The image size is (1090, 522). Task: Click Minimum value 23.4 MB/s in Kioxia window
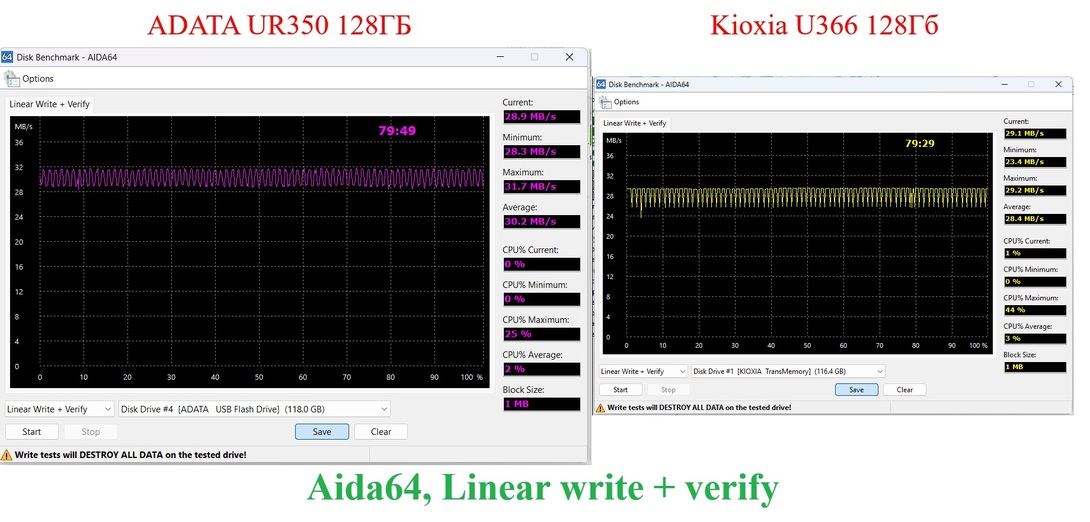click(1034, 162)
